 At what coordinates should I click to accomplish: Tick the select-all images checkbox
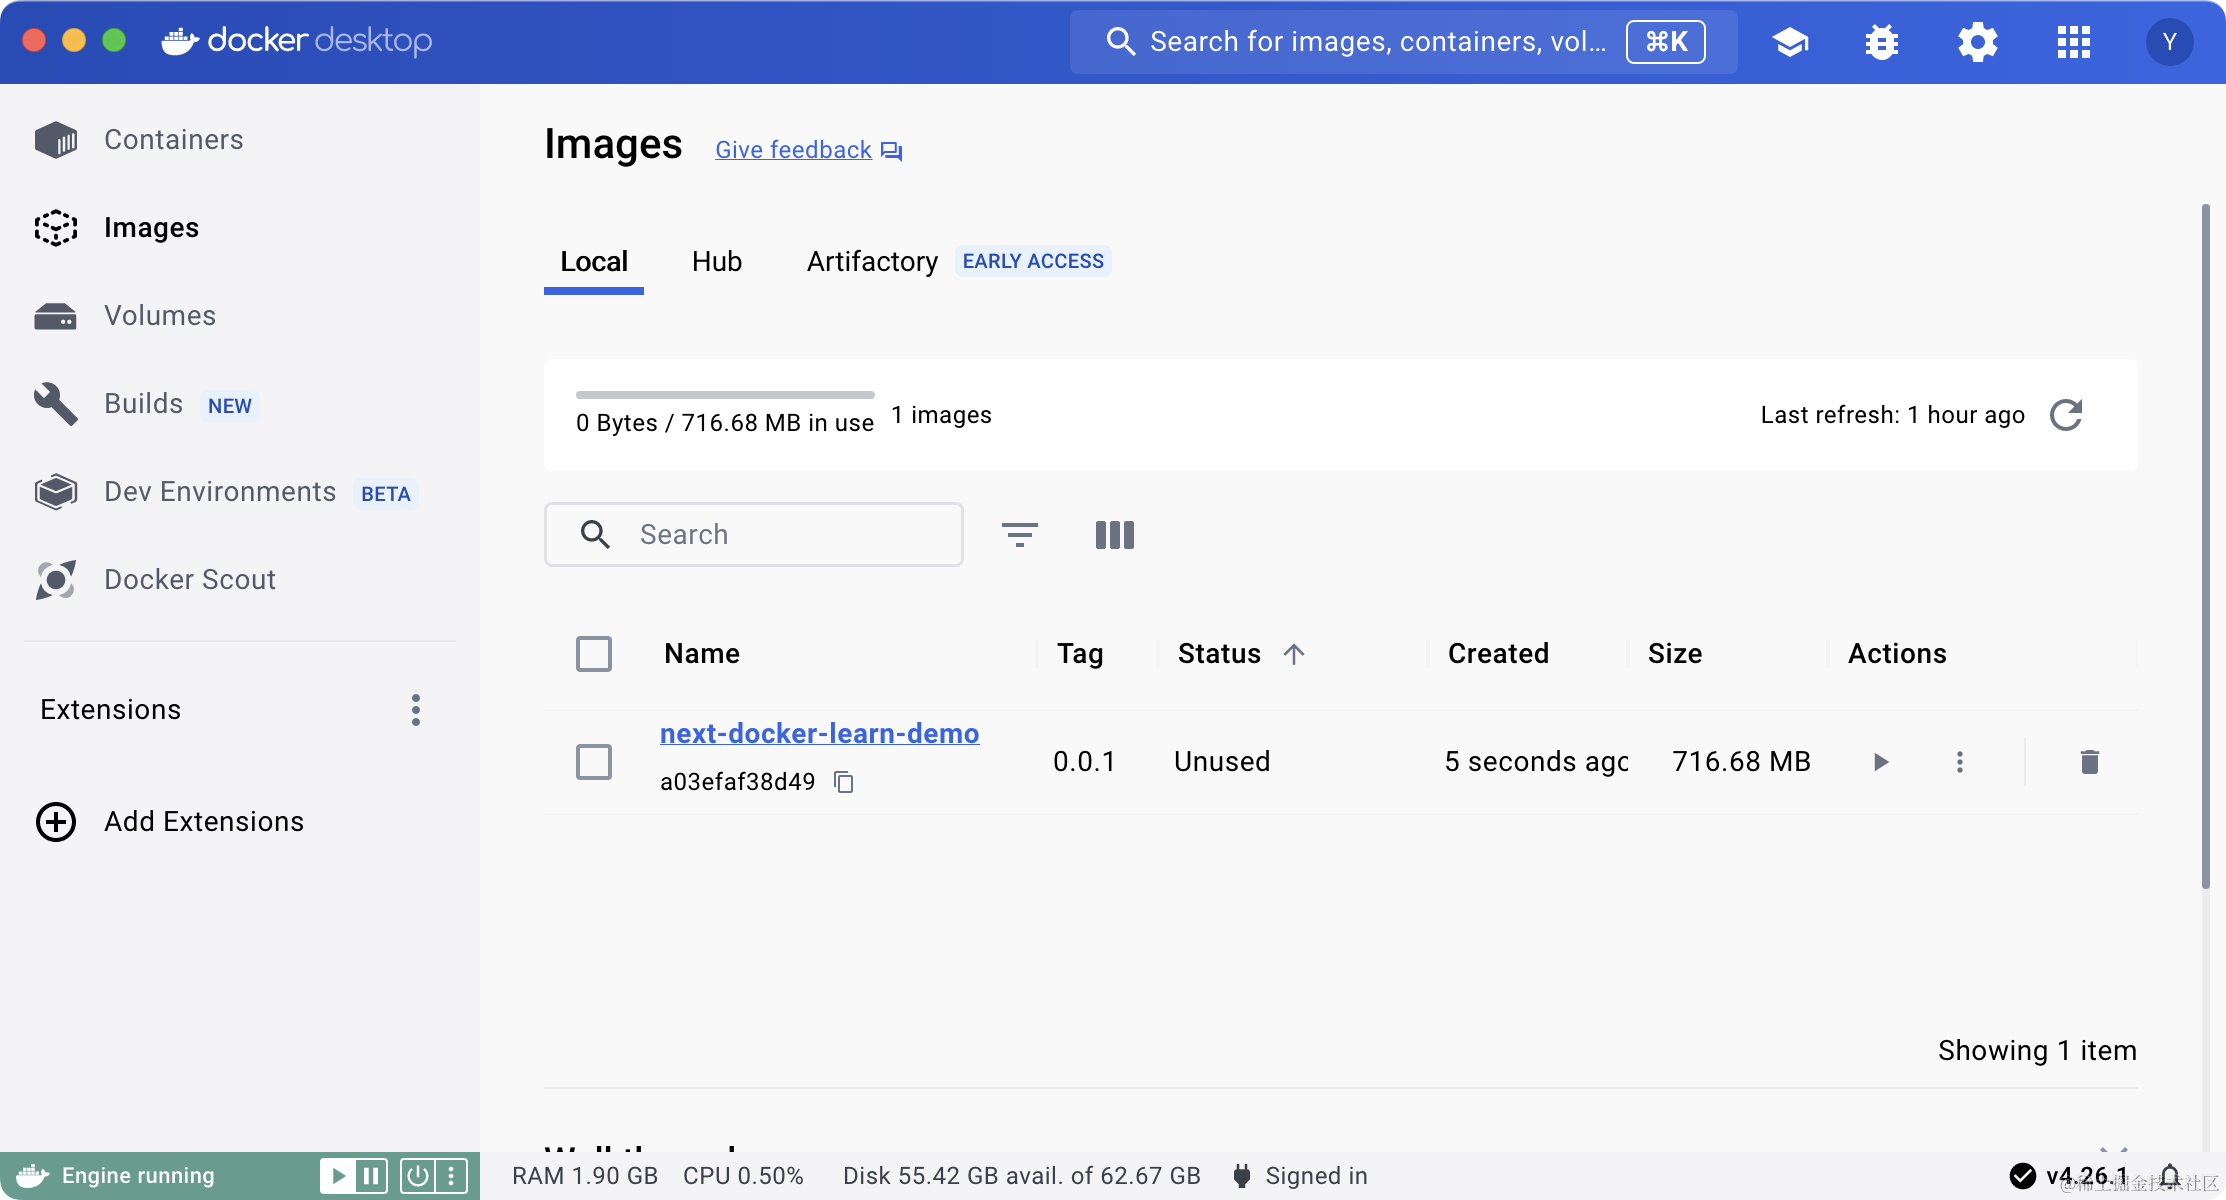pos(594,654)
